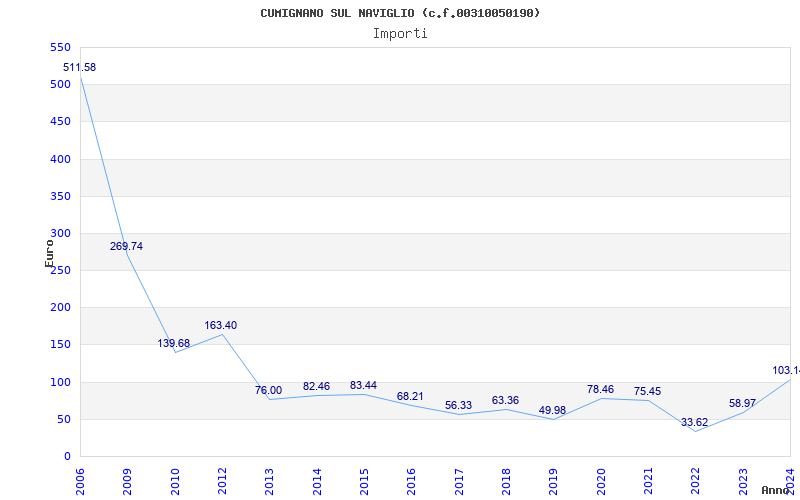Select the 400 y-axis tick label
The height and width of the screenshot is (500, 800).
60,159
